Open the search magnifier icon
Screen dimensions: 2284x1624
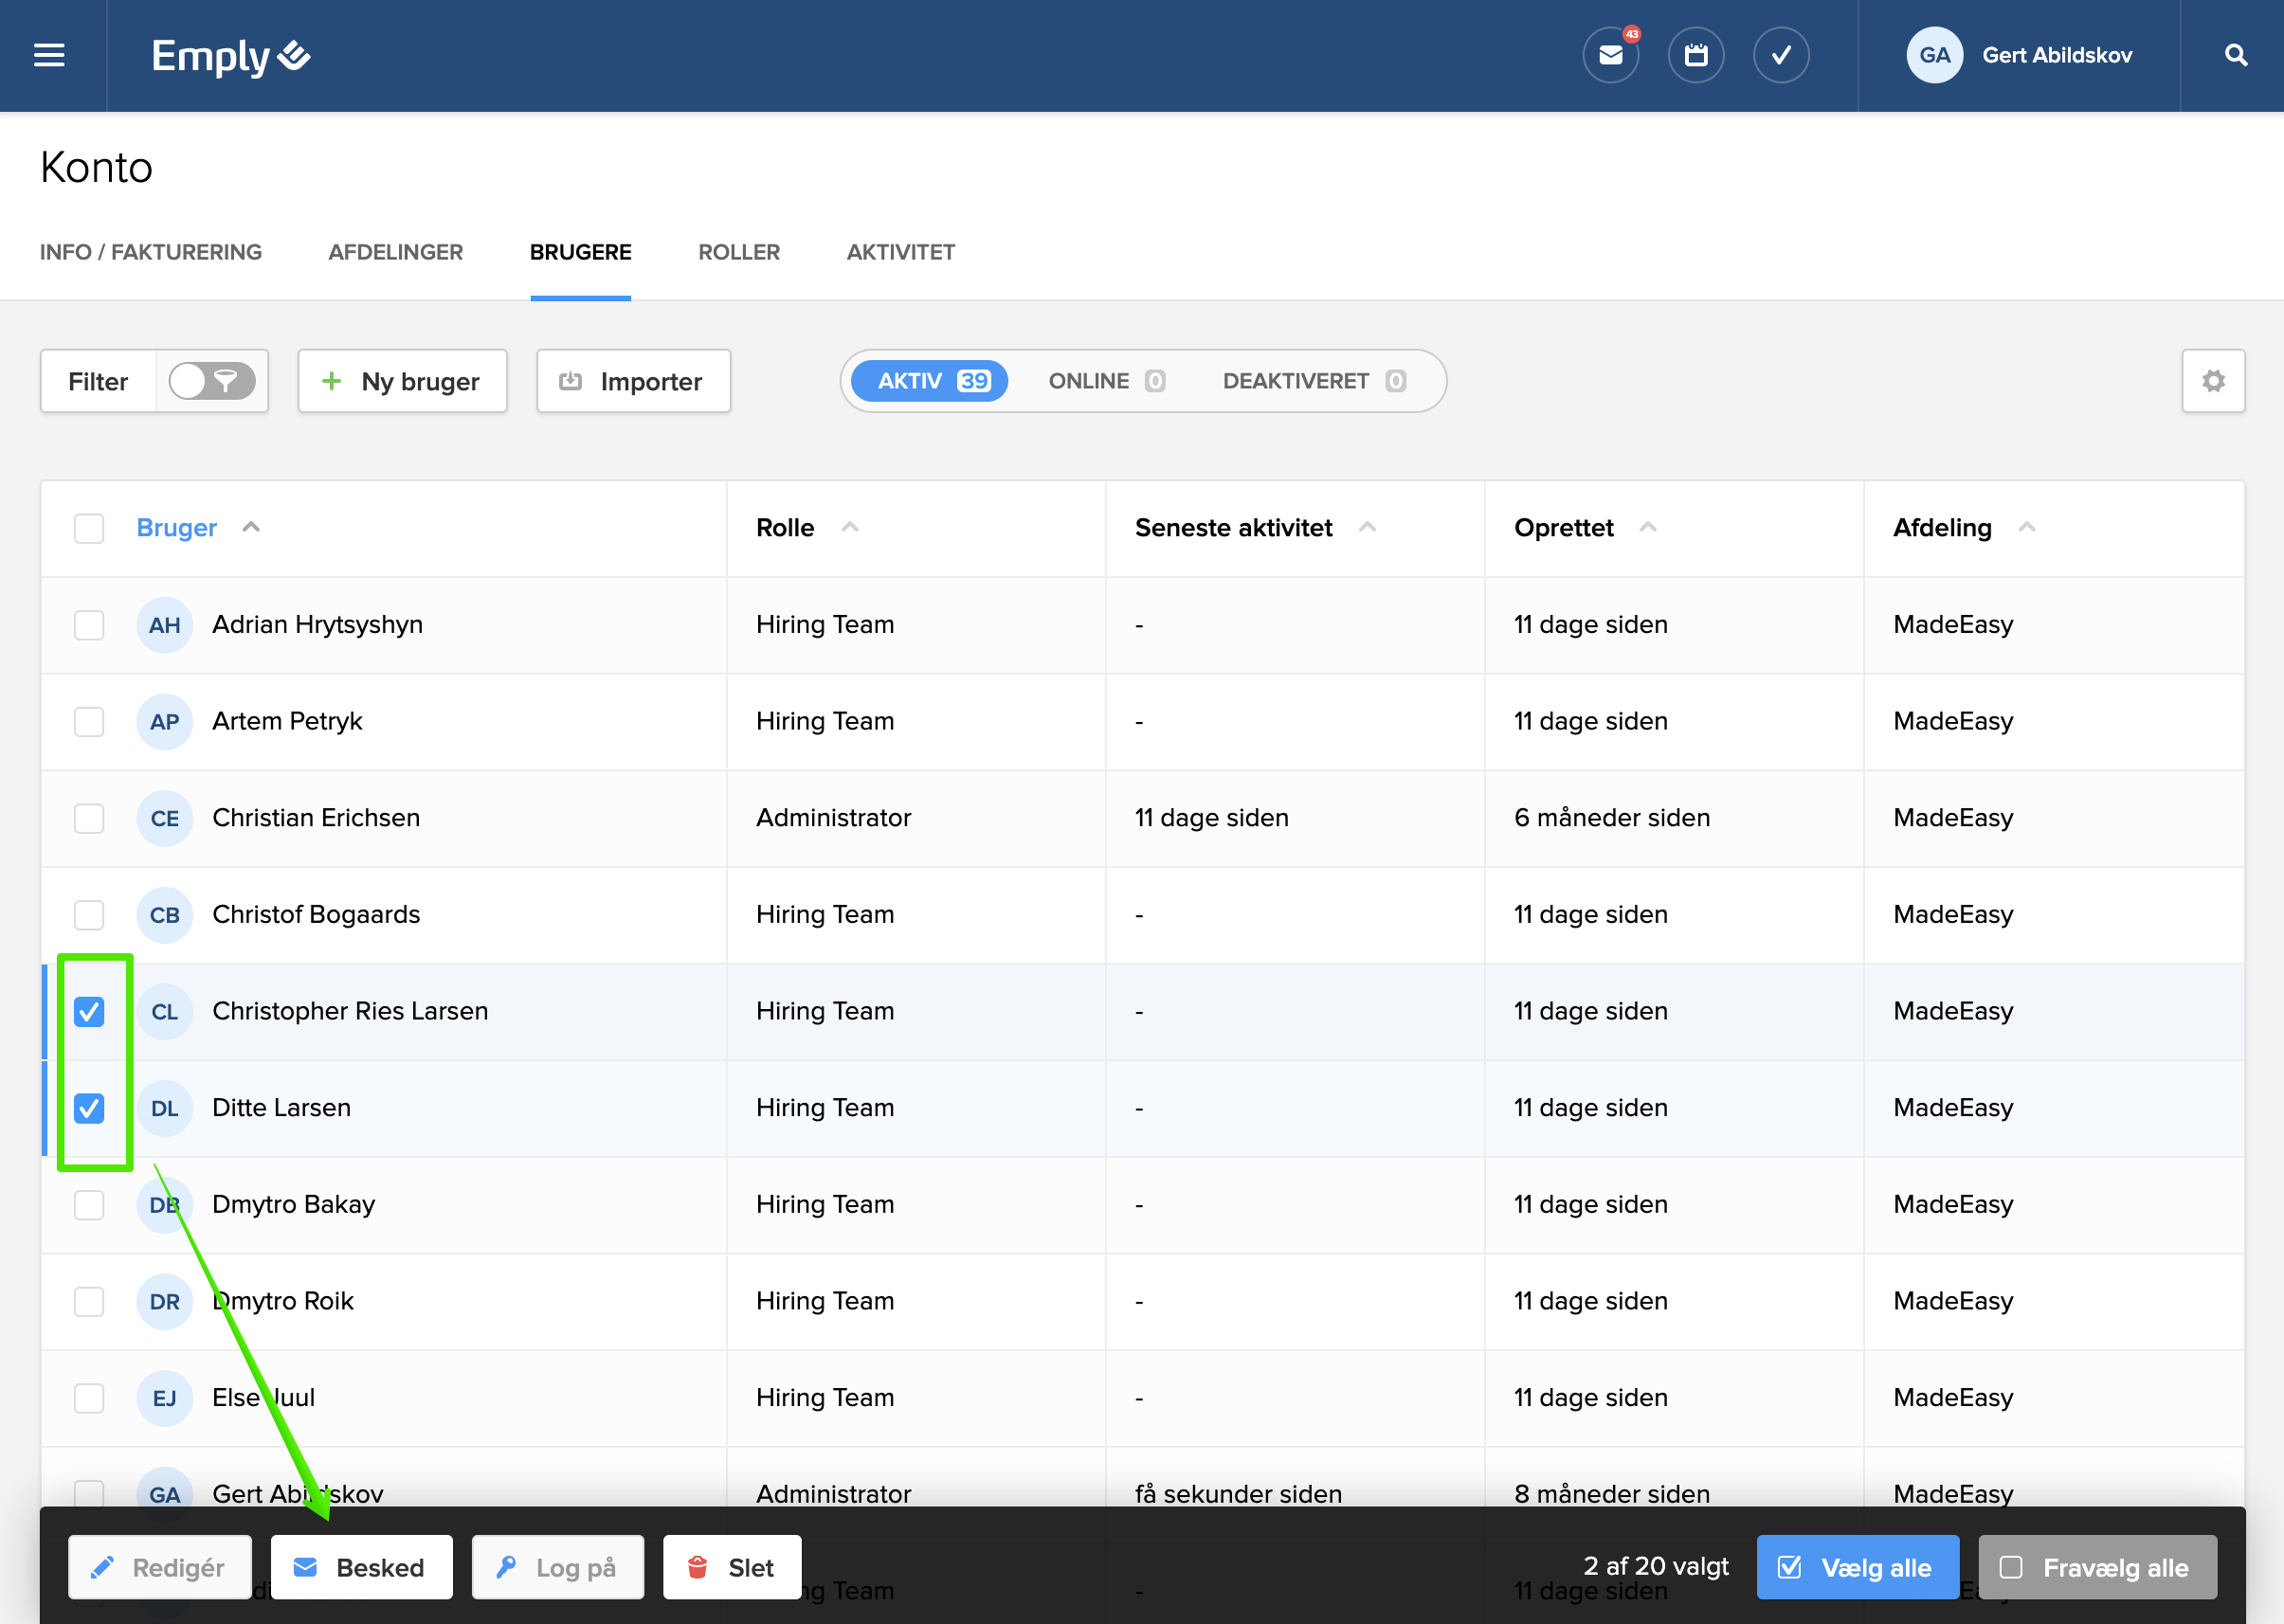click(x=2235, y=55)
